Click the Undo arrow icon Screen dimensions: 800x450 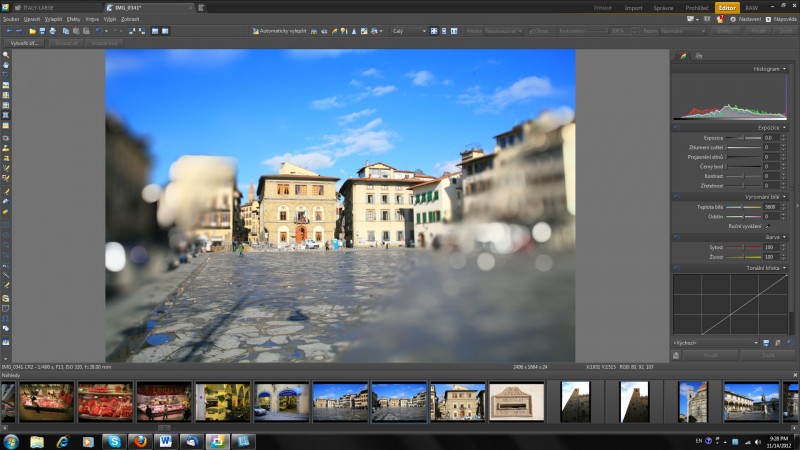coord(99,31)
